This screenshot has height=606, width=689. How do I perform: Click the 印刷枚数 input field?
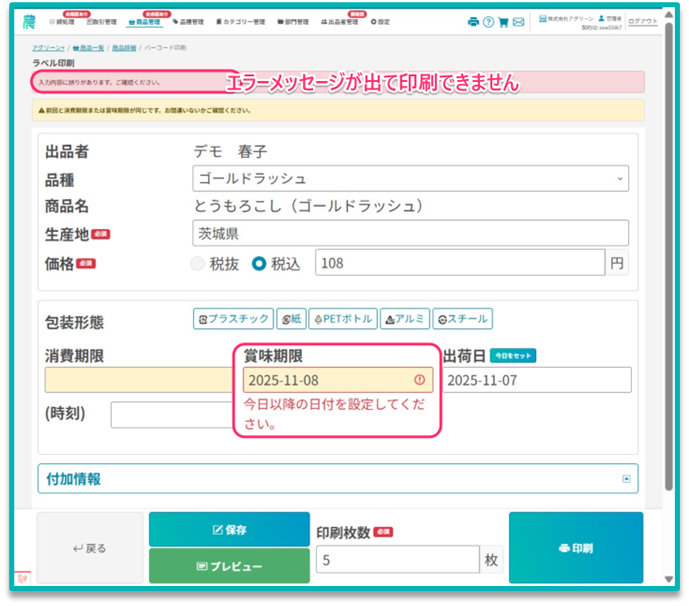click(x=397, y=560)
